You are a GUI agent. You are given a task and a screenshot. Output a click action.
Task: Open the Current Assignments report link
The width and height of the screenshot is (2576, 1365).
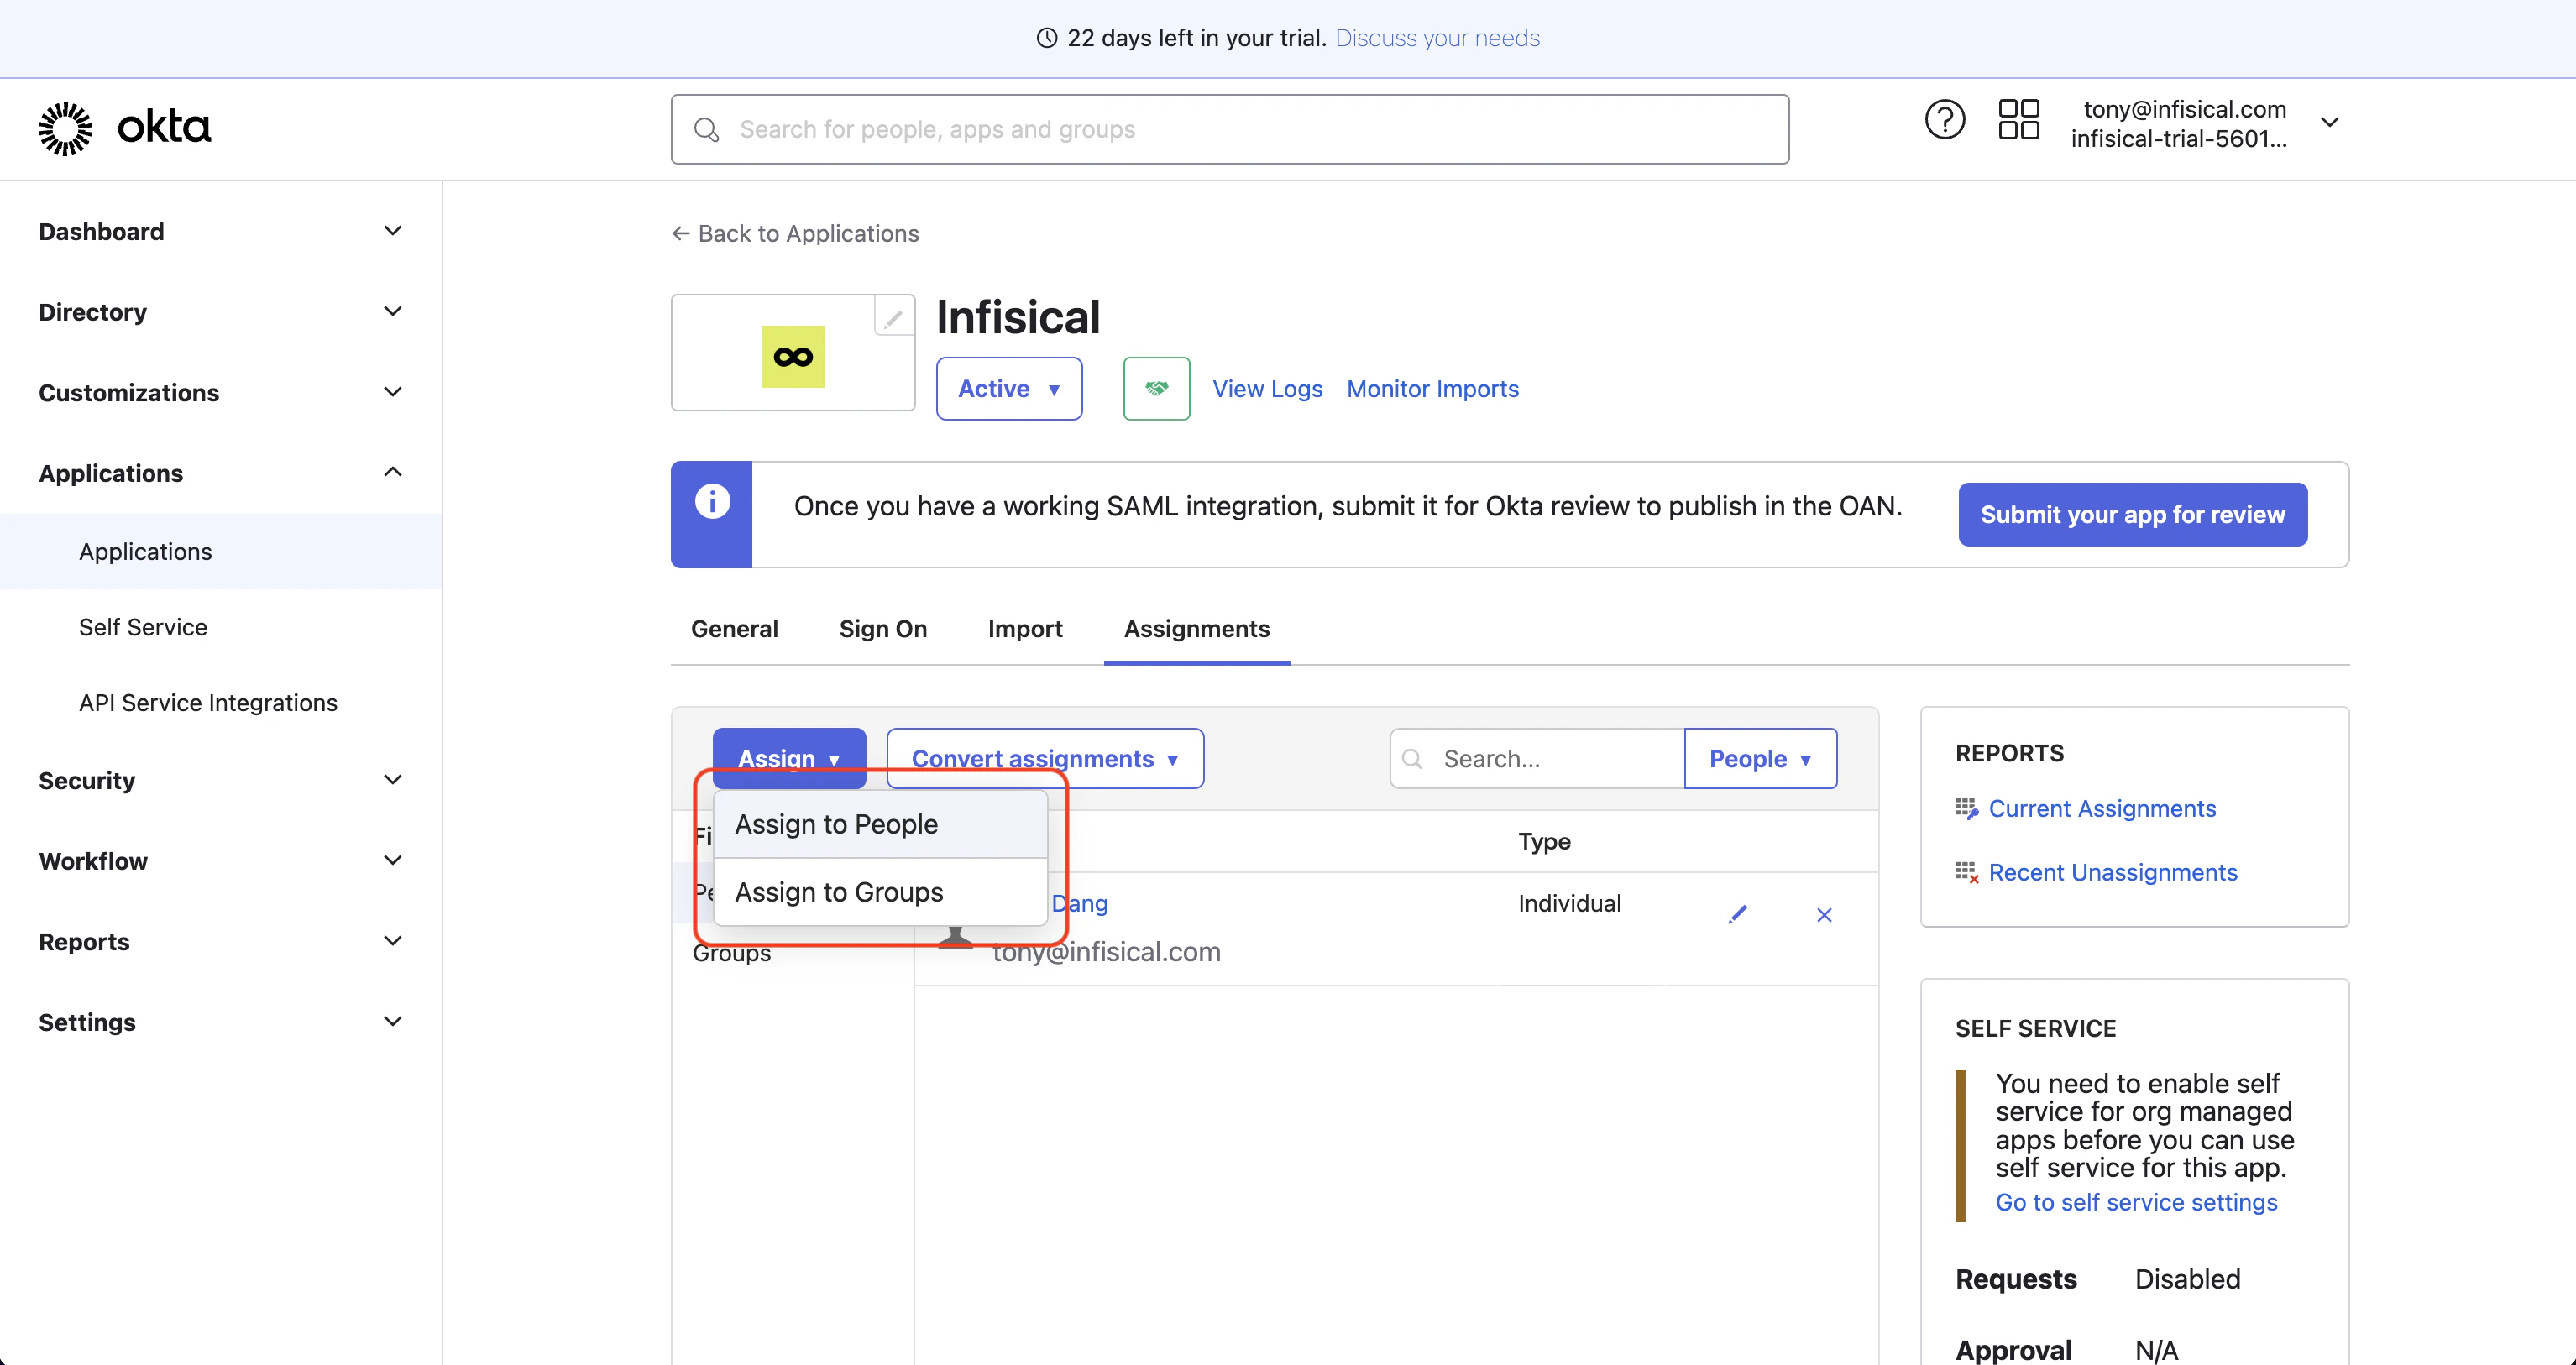pos(2102,808)
